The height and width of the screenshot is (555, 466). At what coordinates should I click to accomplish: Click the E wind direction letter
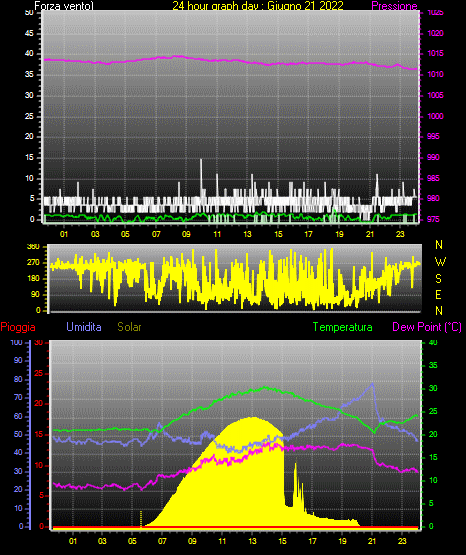pos(438,295)
